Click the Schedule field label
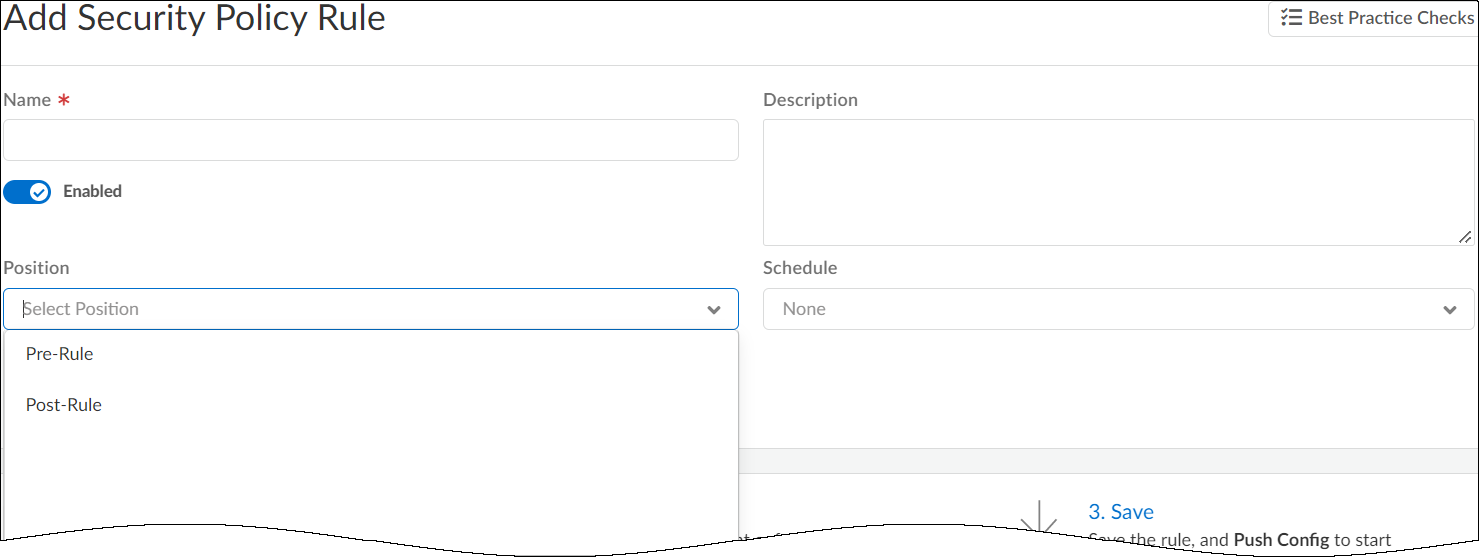This screenshot has height=558, width=1479. coord(800,268)
